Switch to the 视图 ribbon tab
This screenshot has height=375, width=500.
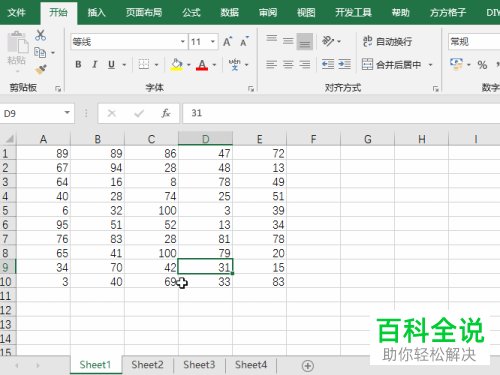[x=306, y=13]
